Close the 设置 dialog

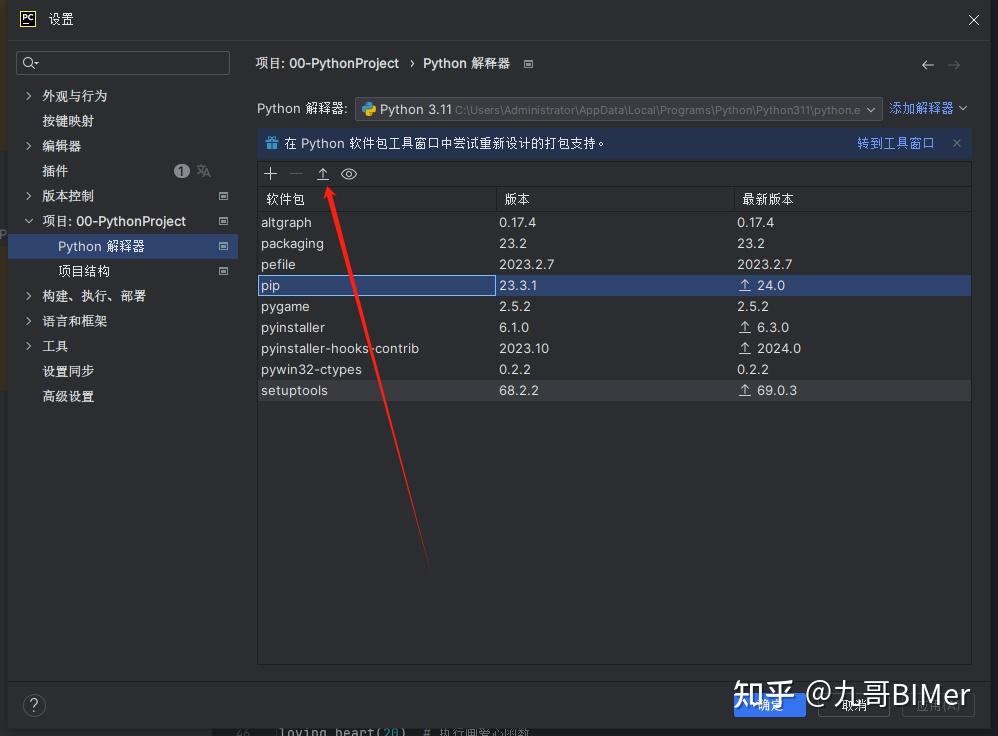pyautogui.click(x=974, y=20)
